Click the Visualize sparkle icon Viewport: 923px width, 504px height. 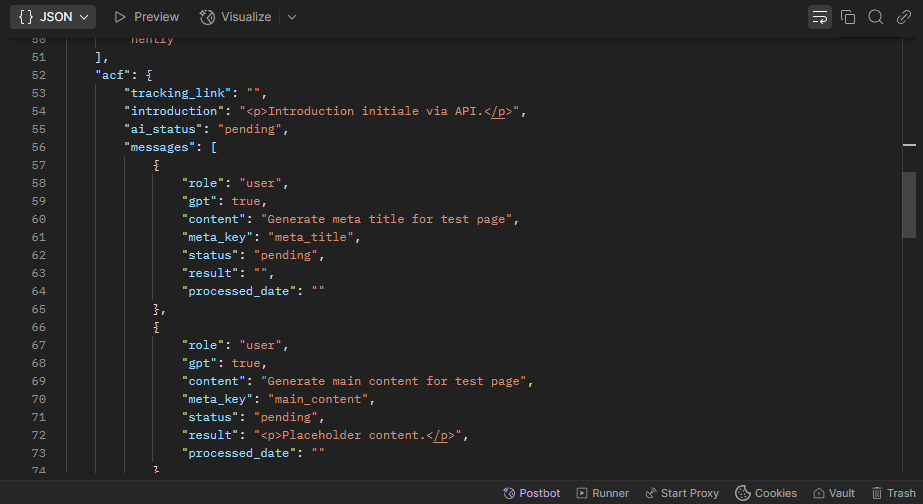point(207,17)
